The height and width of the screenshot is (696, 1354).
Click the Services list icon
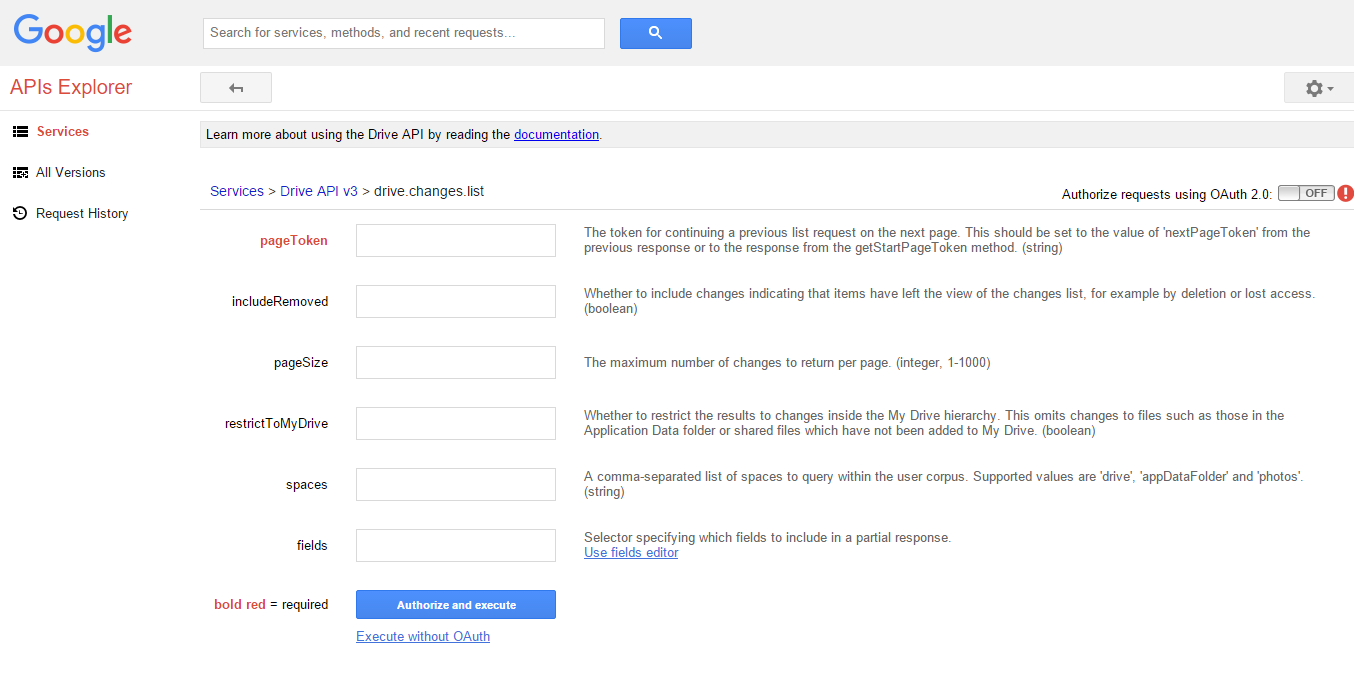click(x=20, y=132)
